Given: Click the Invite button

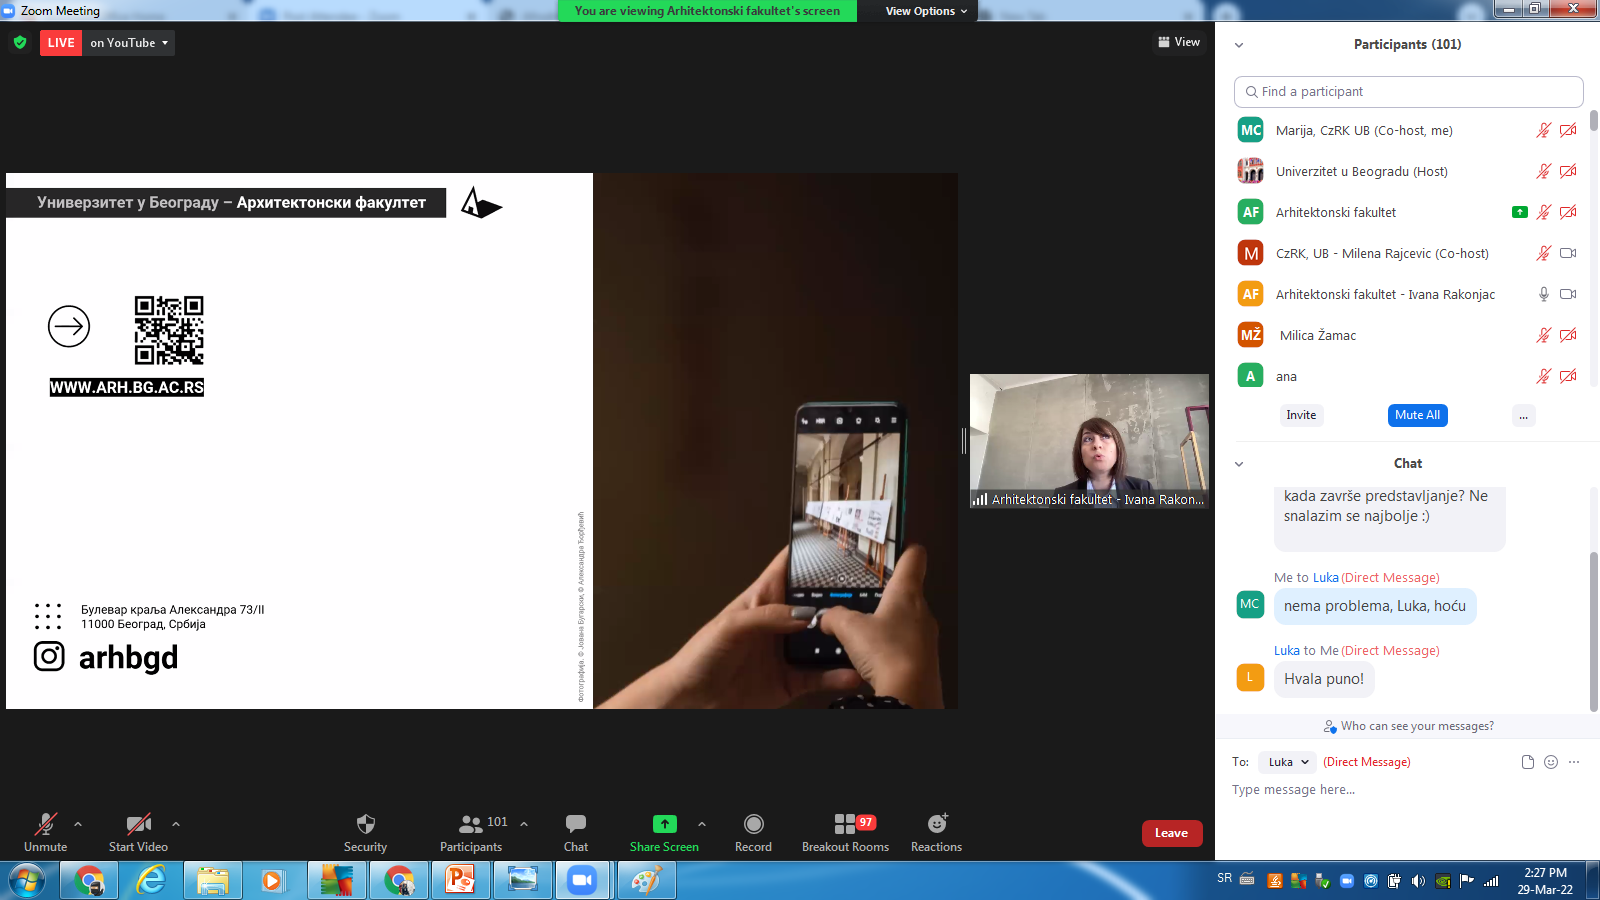Looking at the screenshot, I should 1301,415.
